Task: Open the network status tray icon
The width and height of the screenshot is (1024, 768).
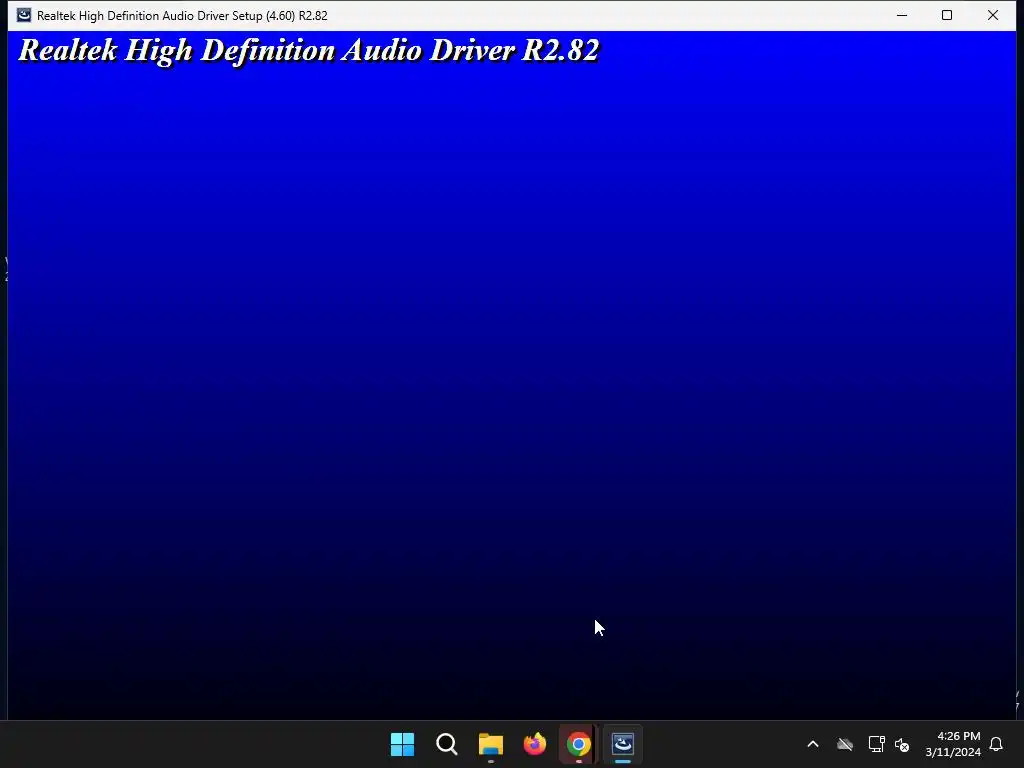Action: pyautogui.click(x=876, y=744)
